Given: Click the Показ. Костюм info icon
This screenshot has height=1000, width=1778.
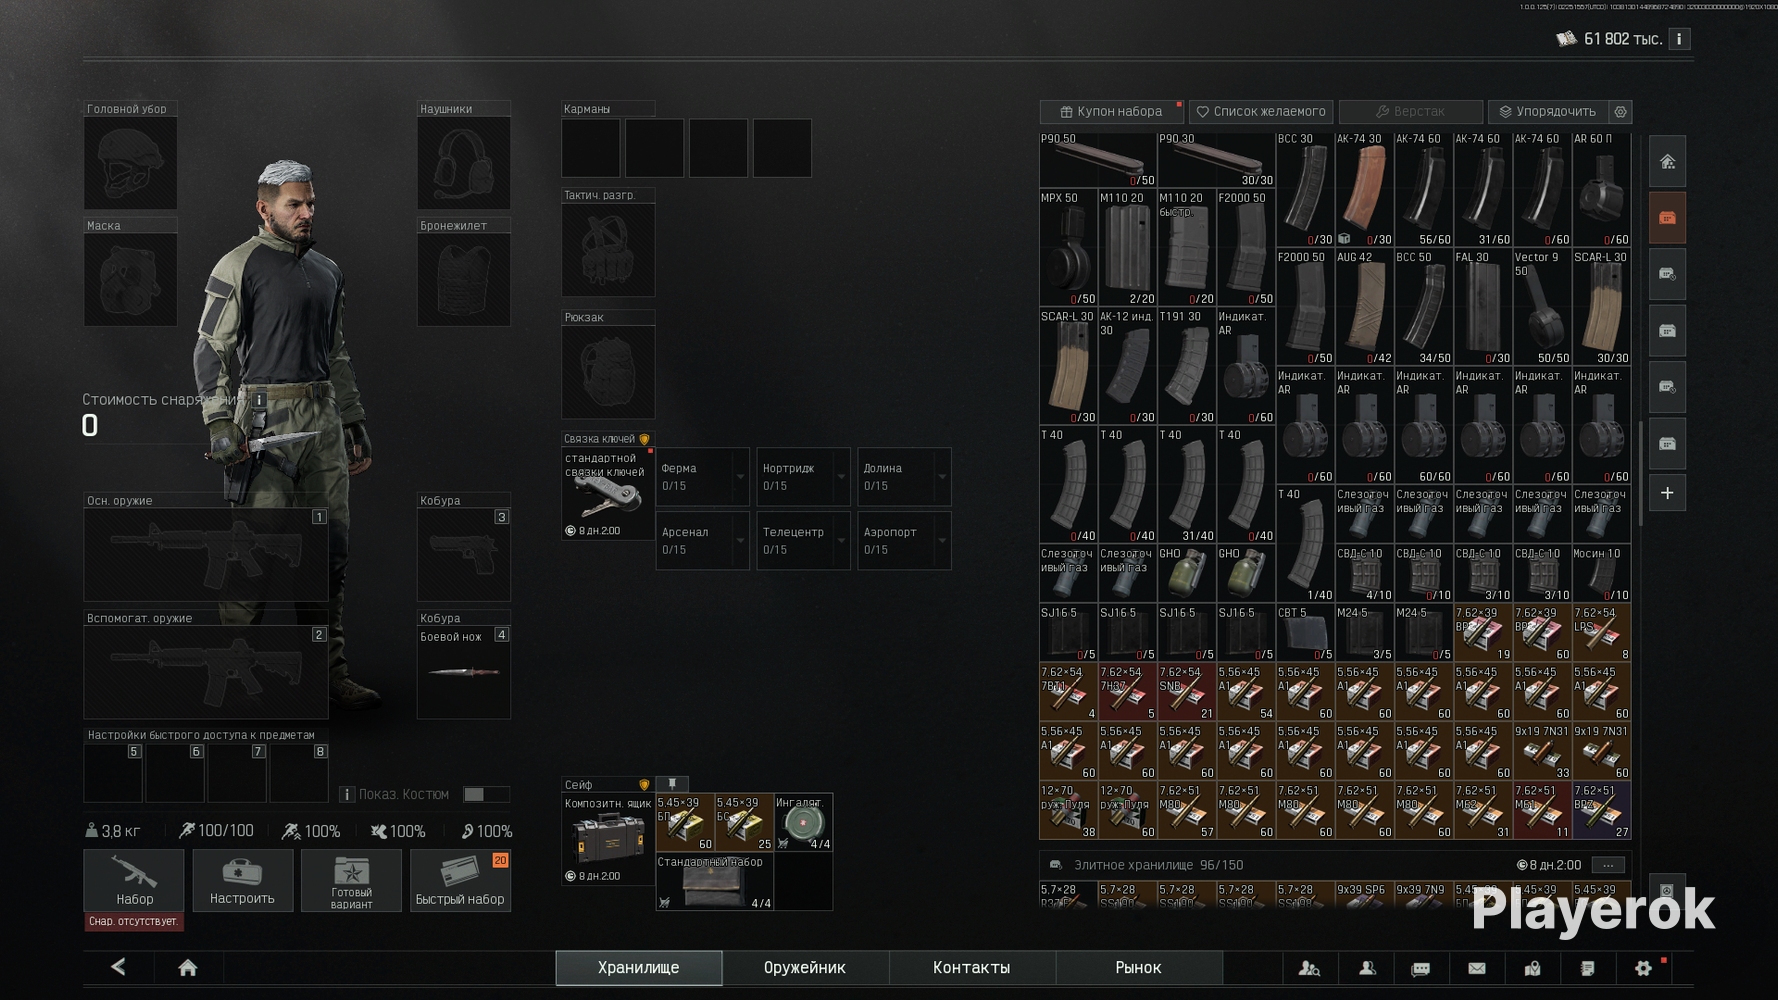Looking at the screenshot, I should [x=347, y=794].
